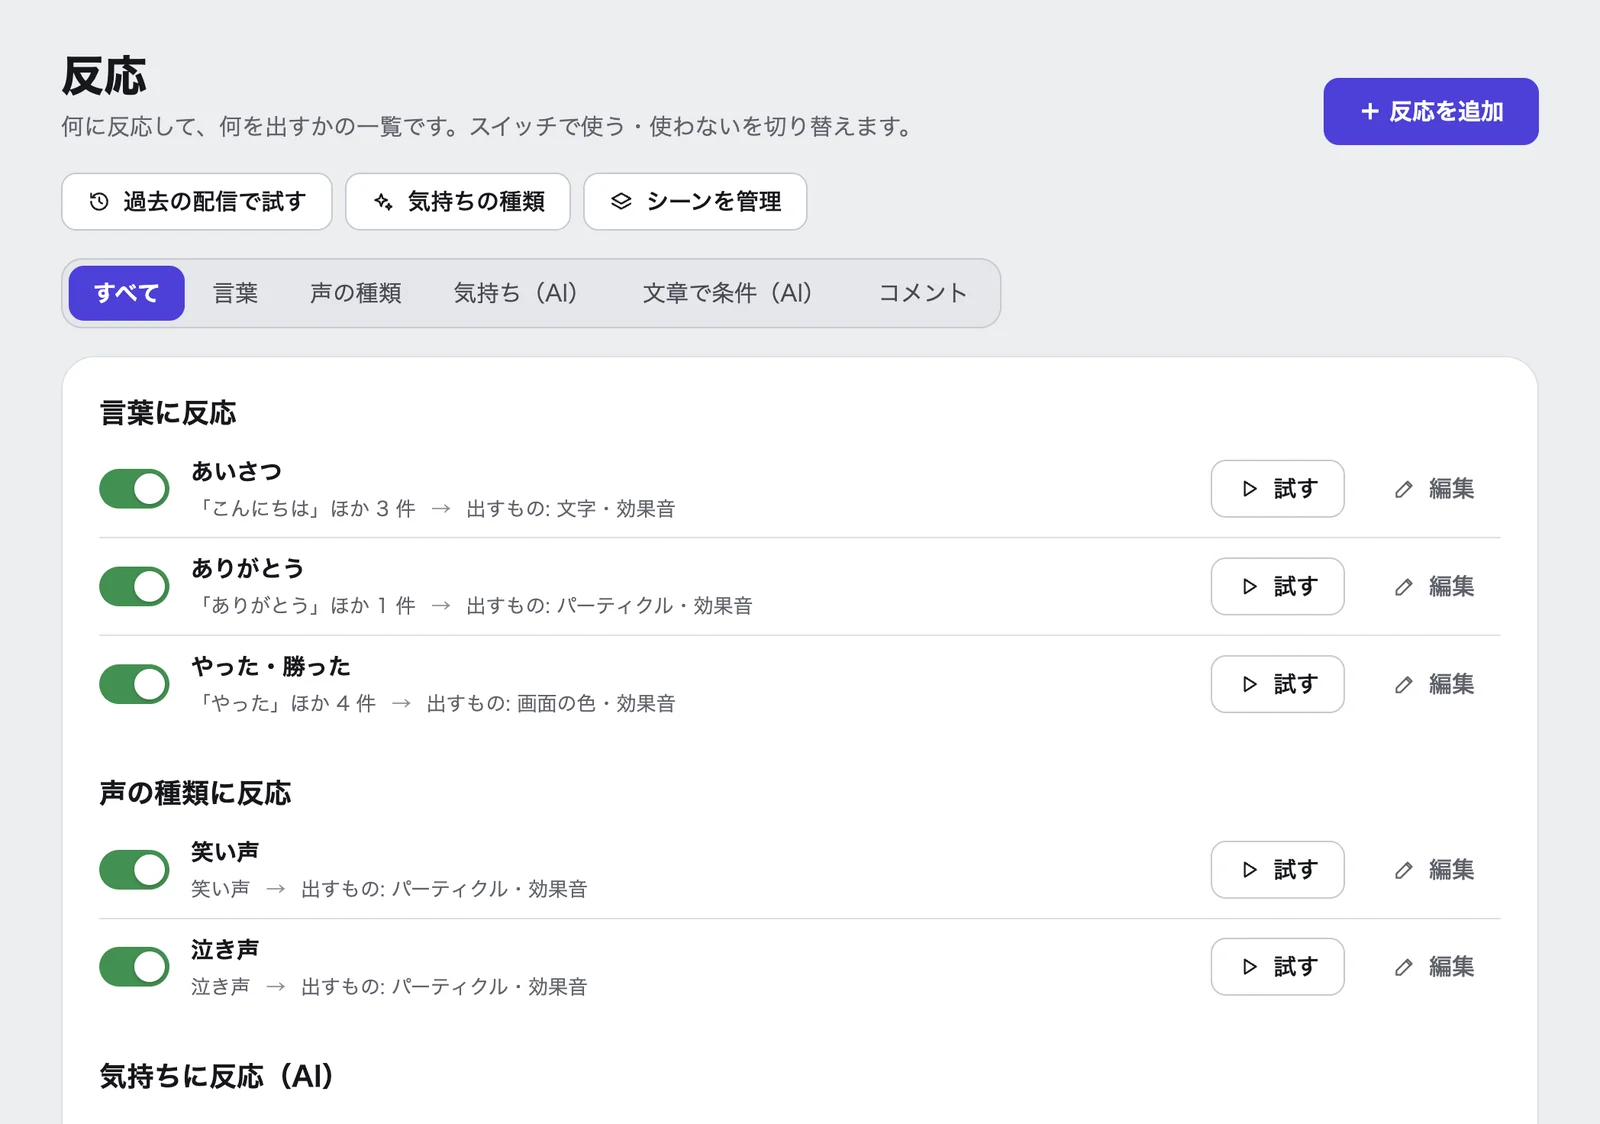
Task: Click the 笑い声 reaction title
Action: [x=225, y=852]
